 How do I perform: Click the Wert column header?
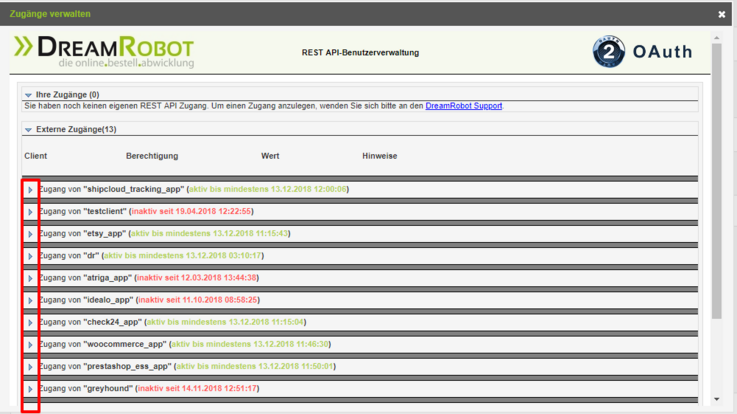[x=270, y=156]
